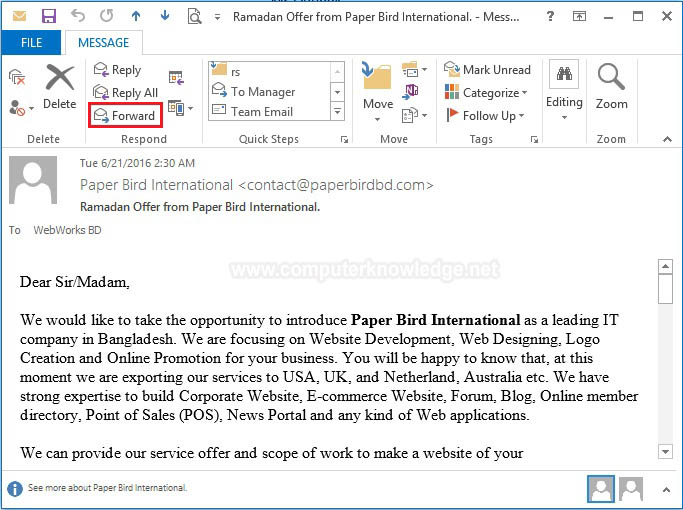Click the Print Preview magnifier icon
Screen dimensions: 683x510
point(194,17)
